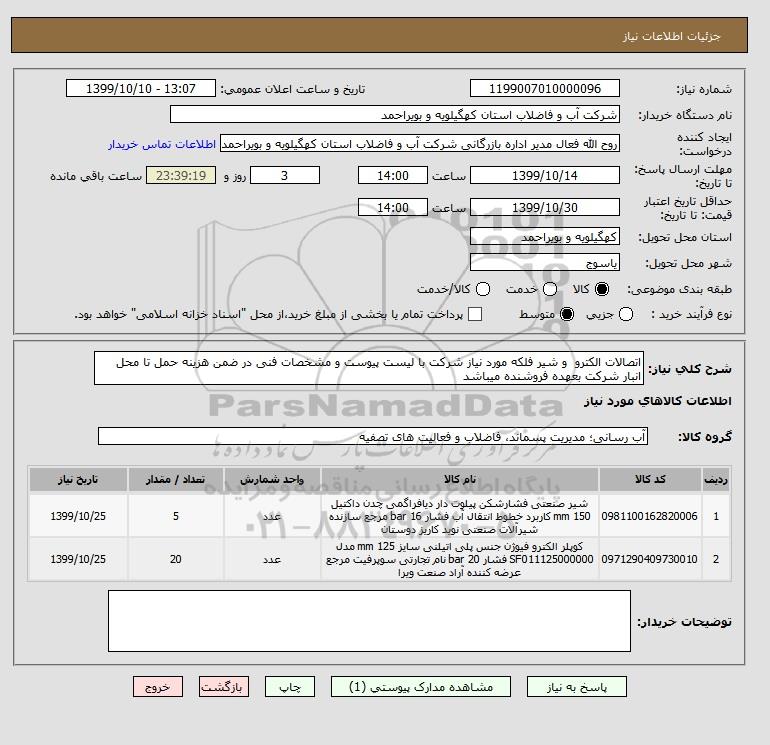Screen dimensions: 770x745
Task: Click the پاسخ به نیاز button
Action: click(x=577, y=687)
